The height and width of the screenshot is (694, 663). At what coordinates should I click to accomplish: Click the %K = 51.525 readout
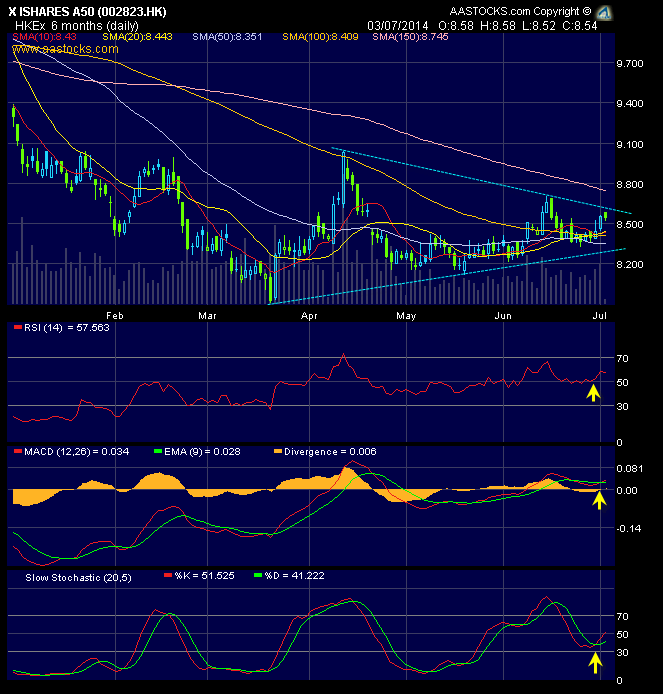[204, 576]
